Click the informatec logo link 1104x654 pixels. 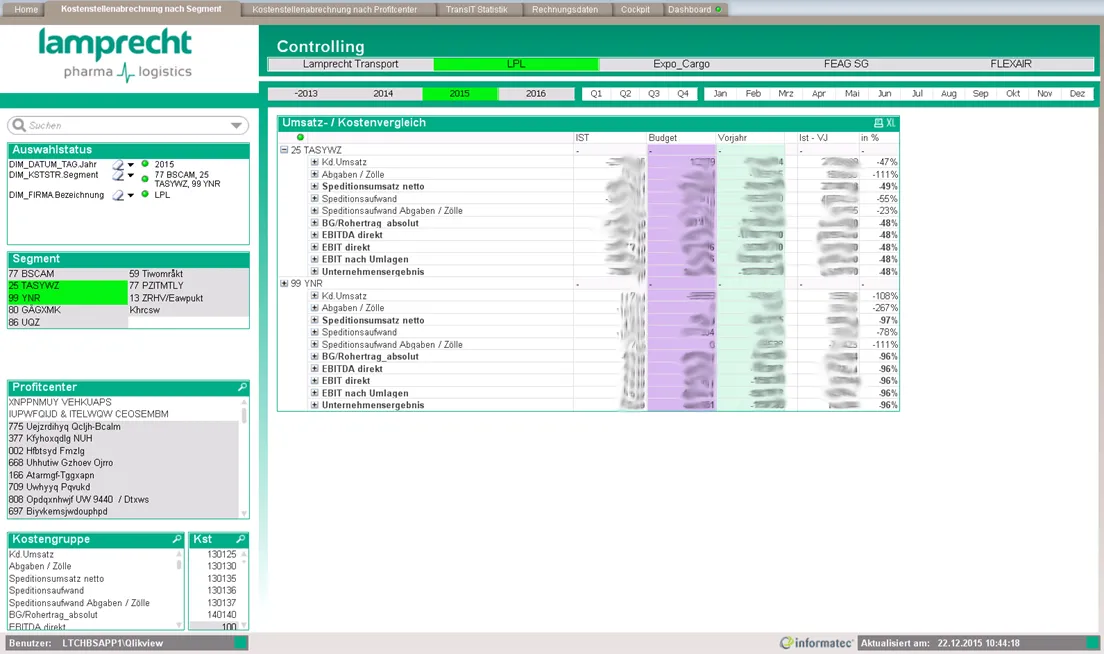pos(816,643)
